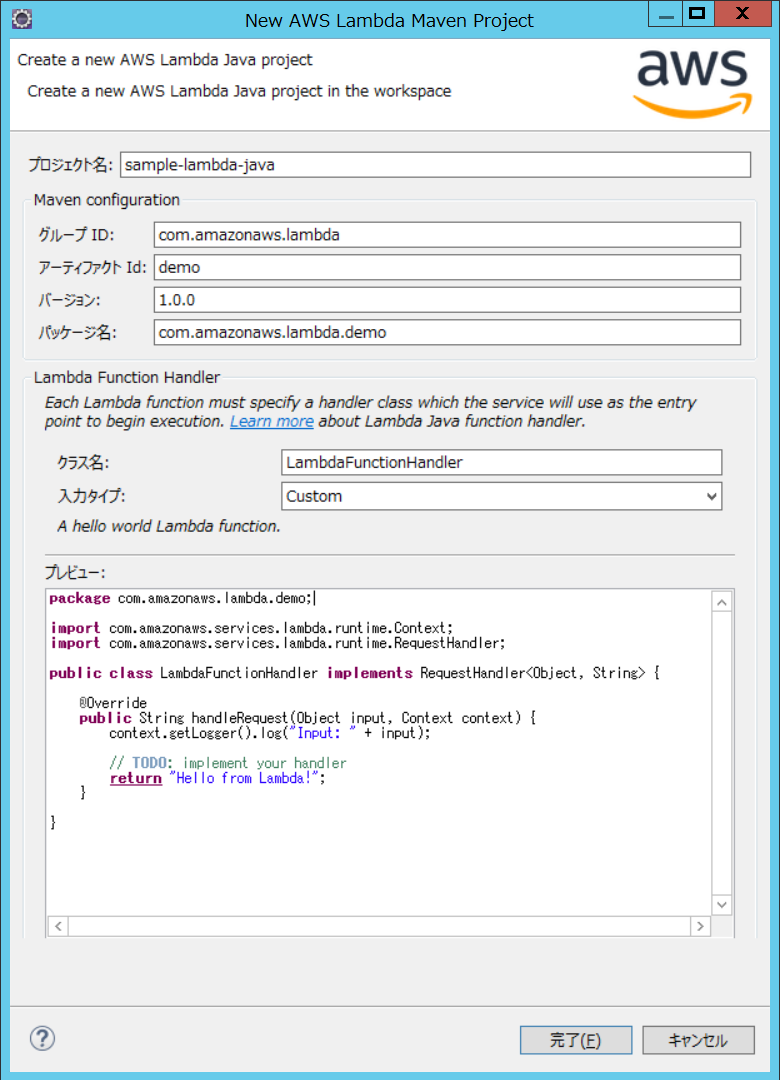780x1080 pixels.
Task: Click the import ...runtime.RequestHandler line
Action: (x=278, y=643)
